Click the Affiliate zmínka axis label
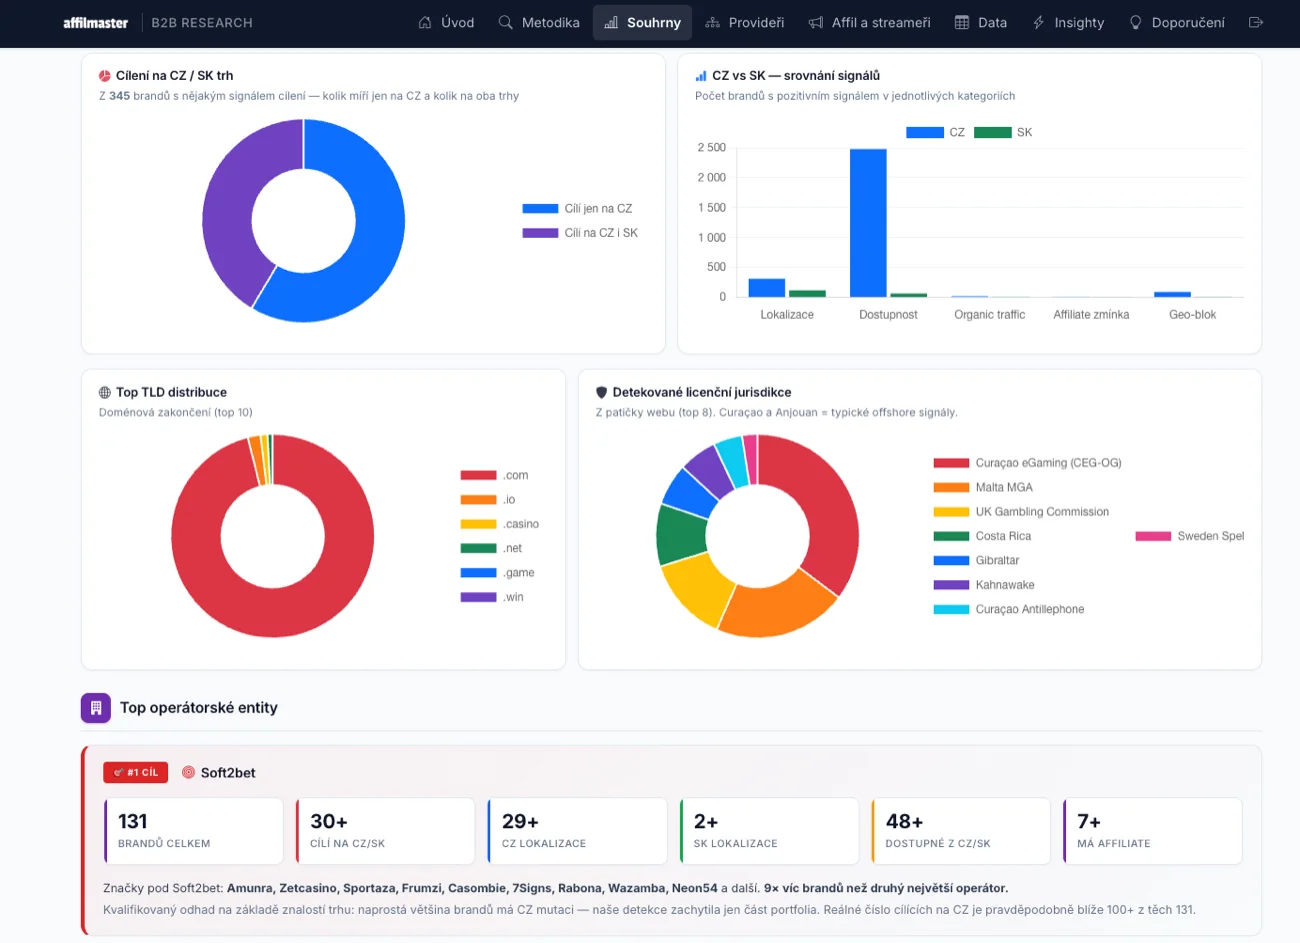Image resolution: width=1300 pixels, height=943 pixels. click(x=1091, y=315)
